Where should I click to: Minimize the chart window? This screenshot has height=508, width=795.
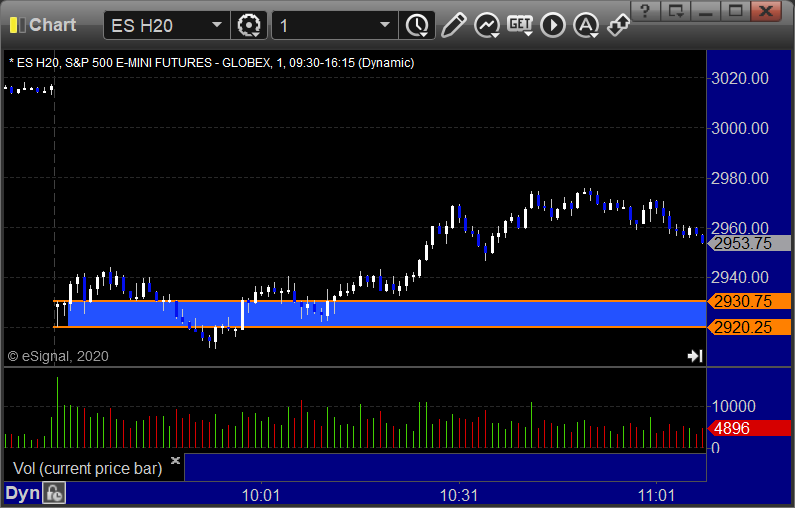click(705, 11)
